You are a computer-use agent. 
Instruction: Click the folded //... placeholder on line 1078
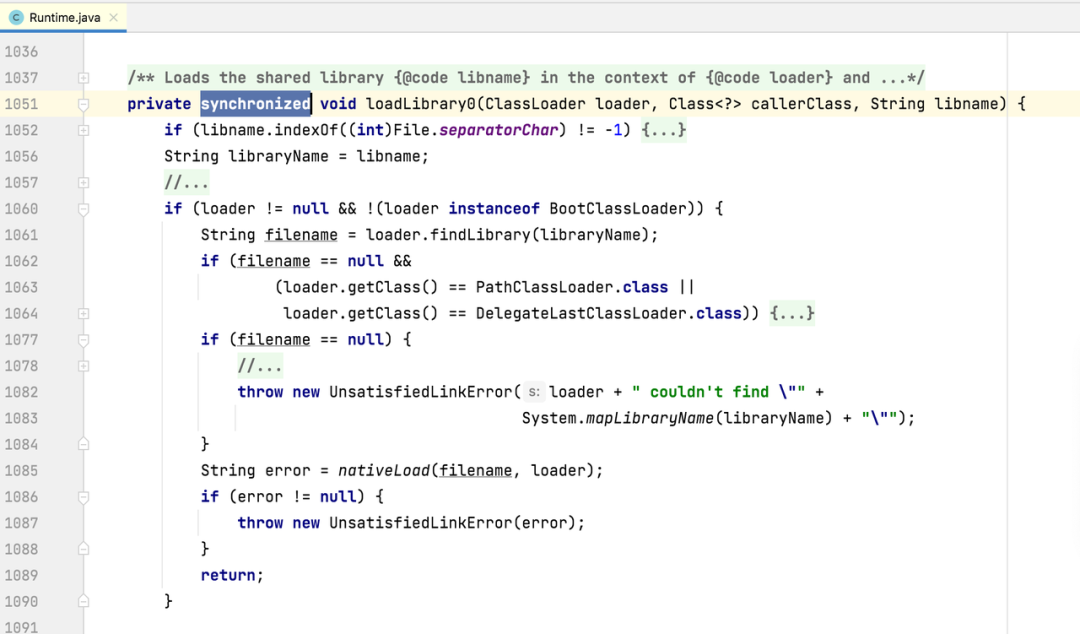click(260, 366)
